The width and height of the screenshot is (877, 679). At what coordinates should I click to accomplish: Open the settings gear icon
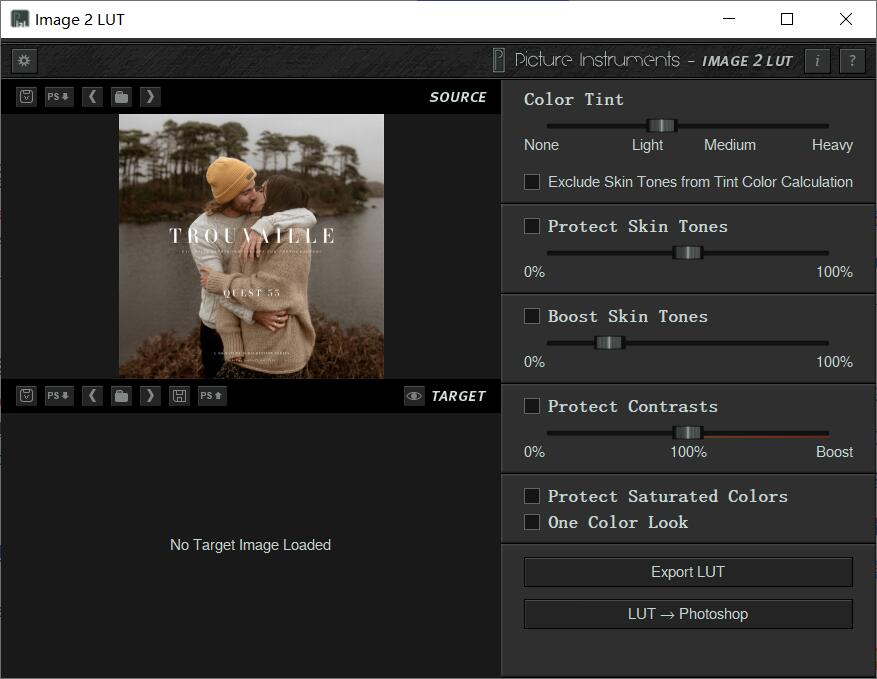24,61
